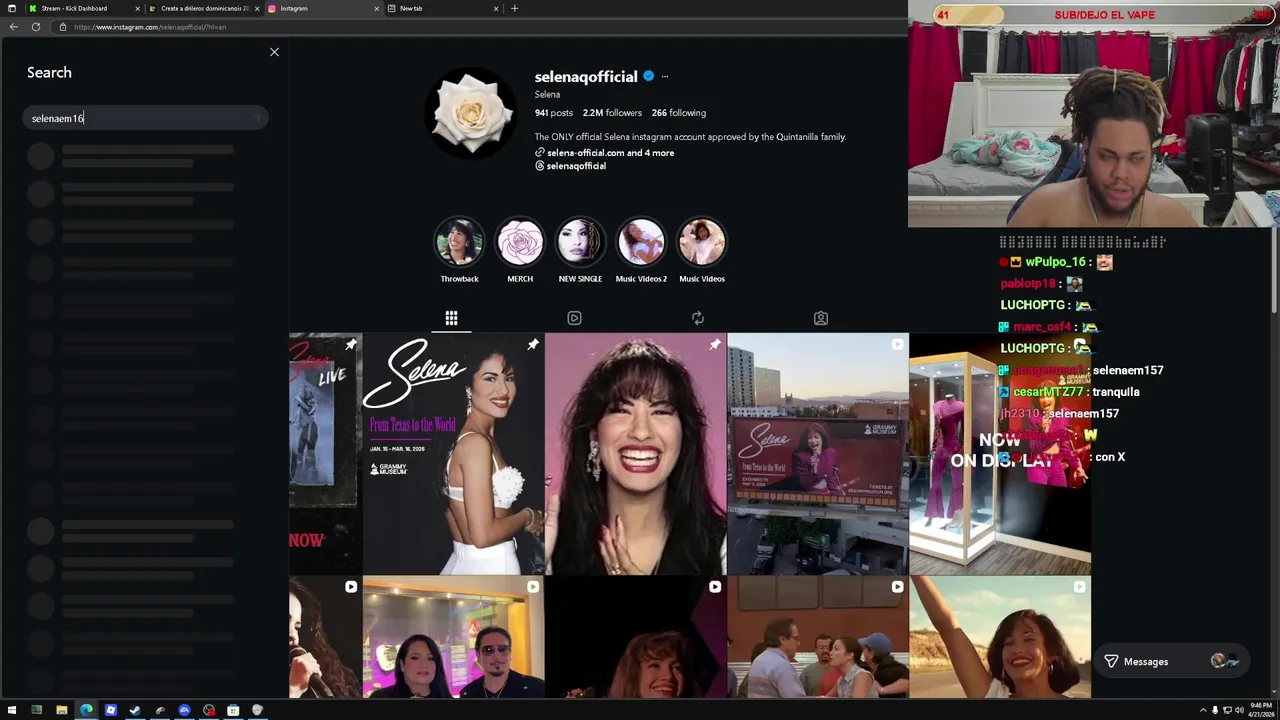Click the 941 posts count
1280x720 pixels.
click(553, 113)
